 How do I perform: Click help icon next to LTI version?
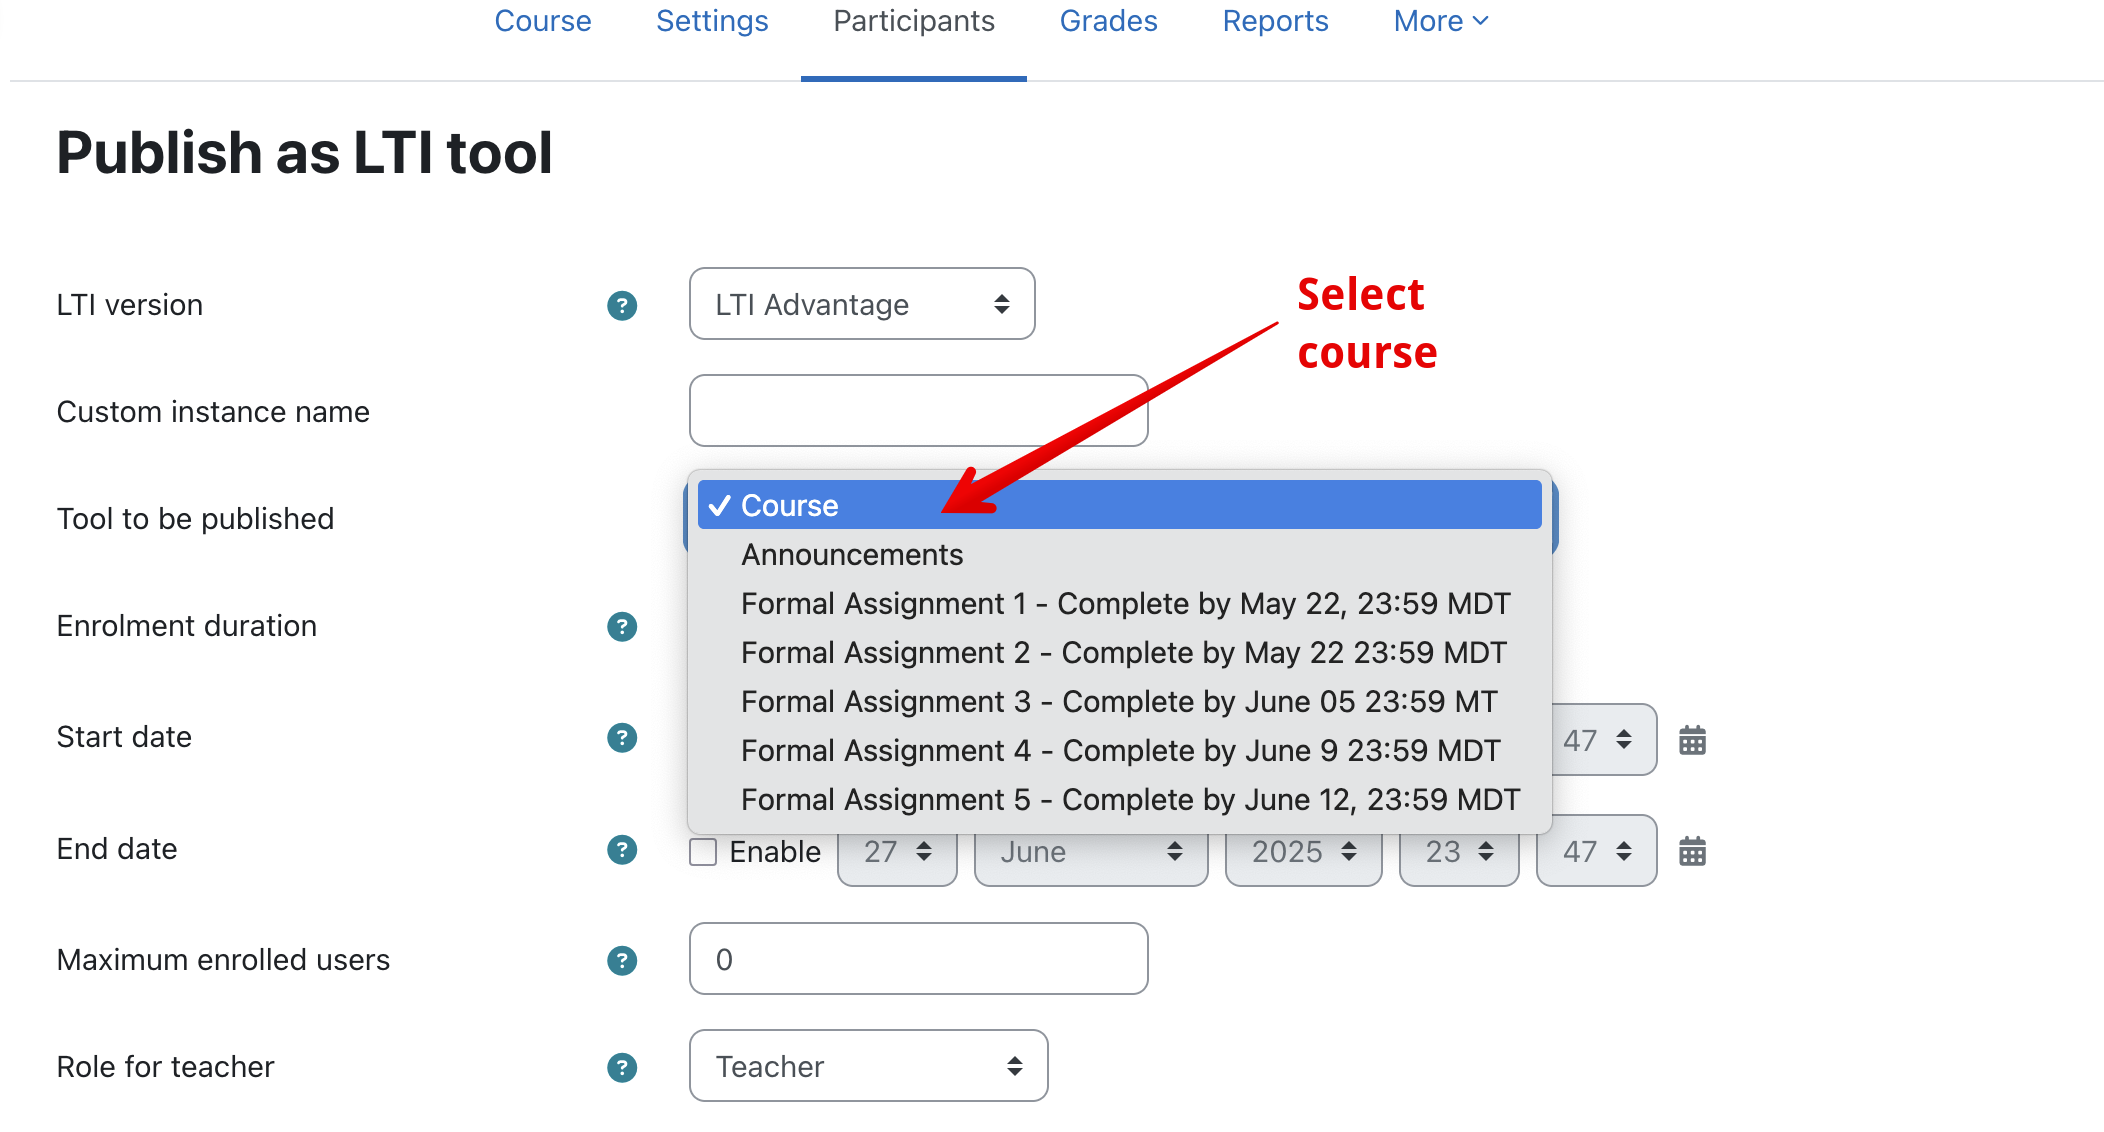[622, 305]
